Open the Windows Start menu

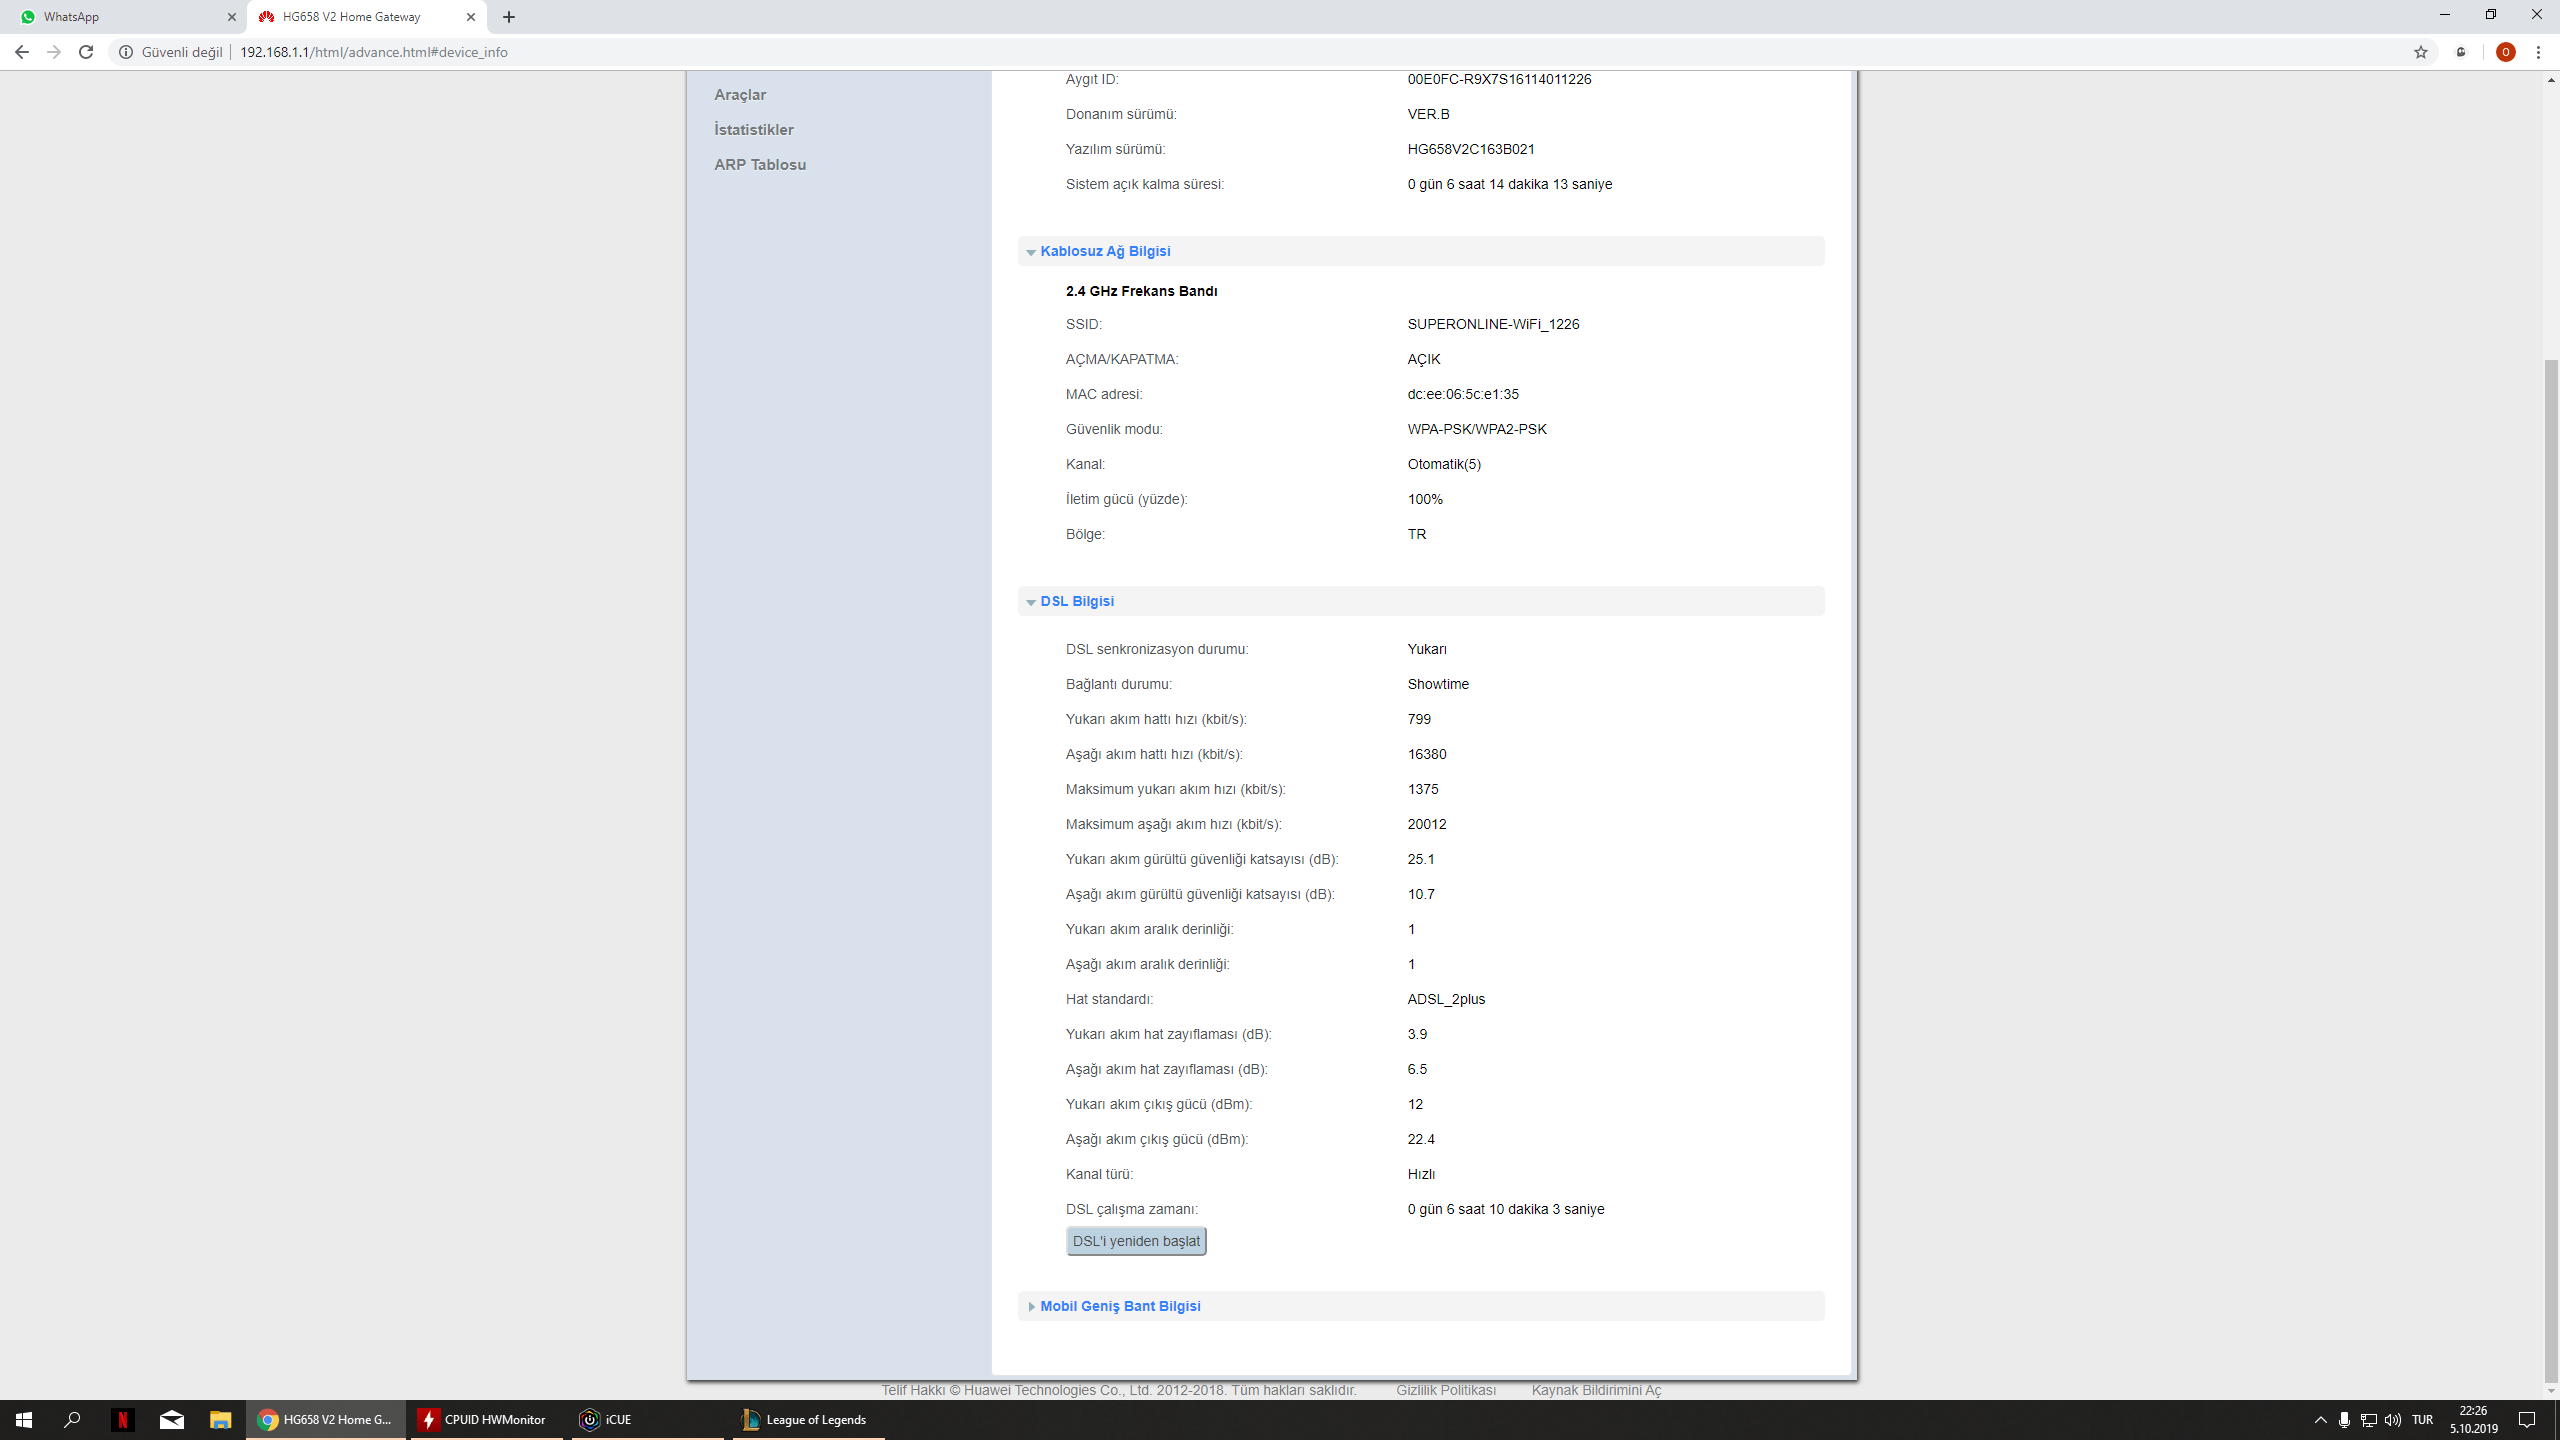(24, 1419)
